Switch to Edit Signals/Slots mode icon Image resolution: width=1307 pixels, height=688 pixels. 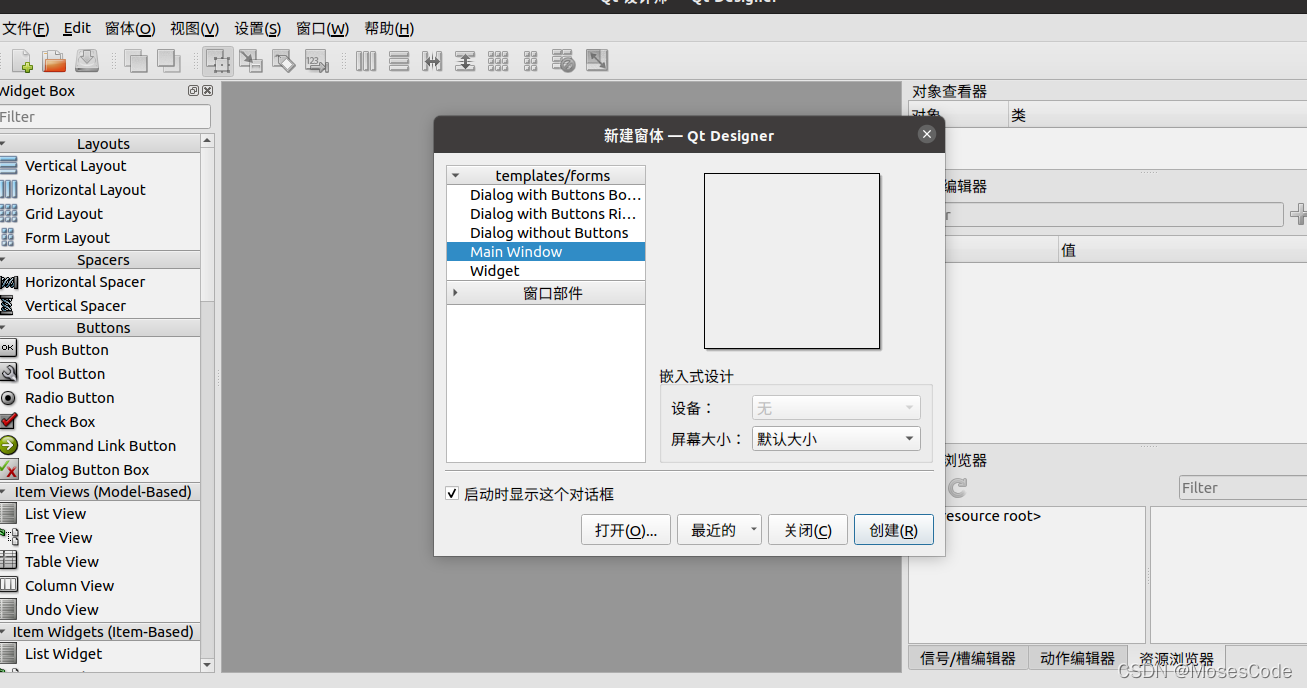pyautogui.click(x=251, y=61)
